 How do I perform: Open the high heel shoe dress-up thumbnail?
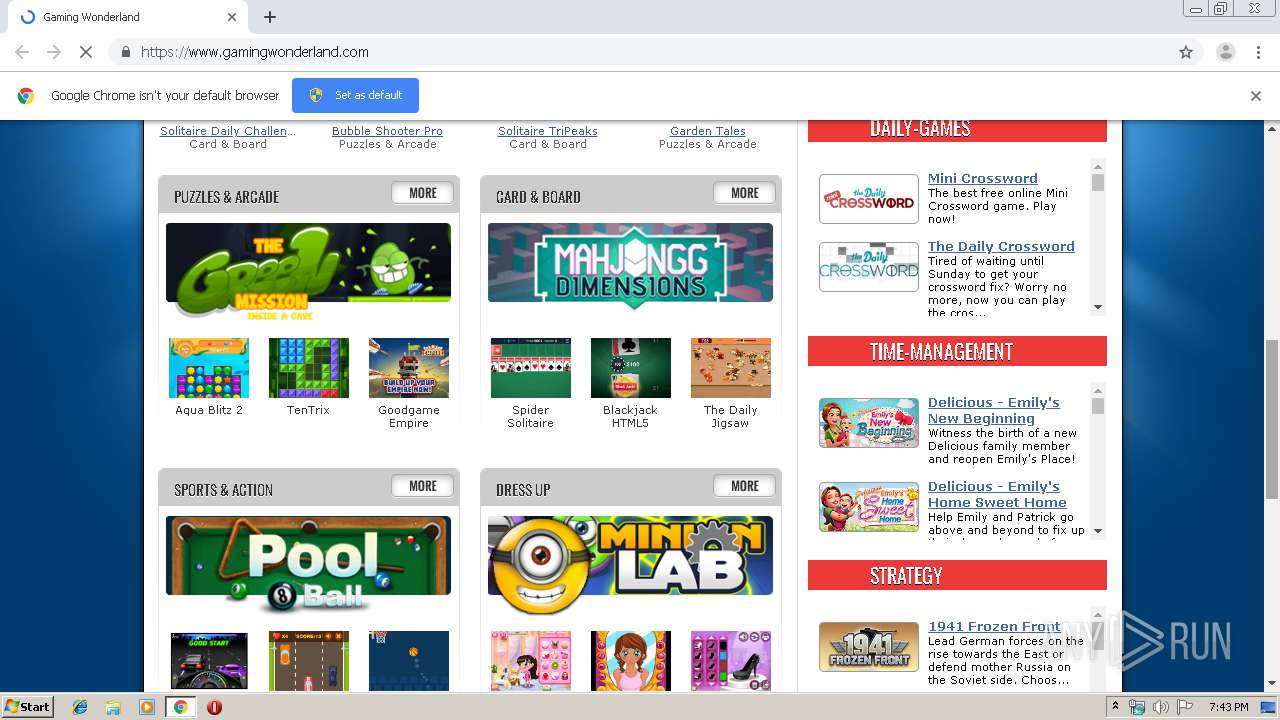(731, 660)
